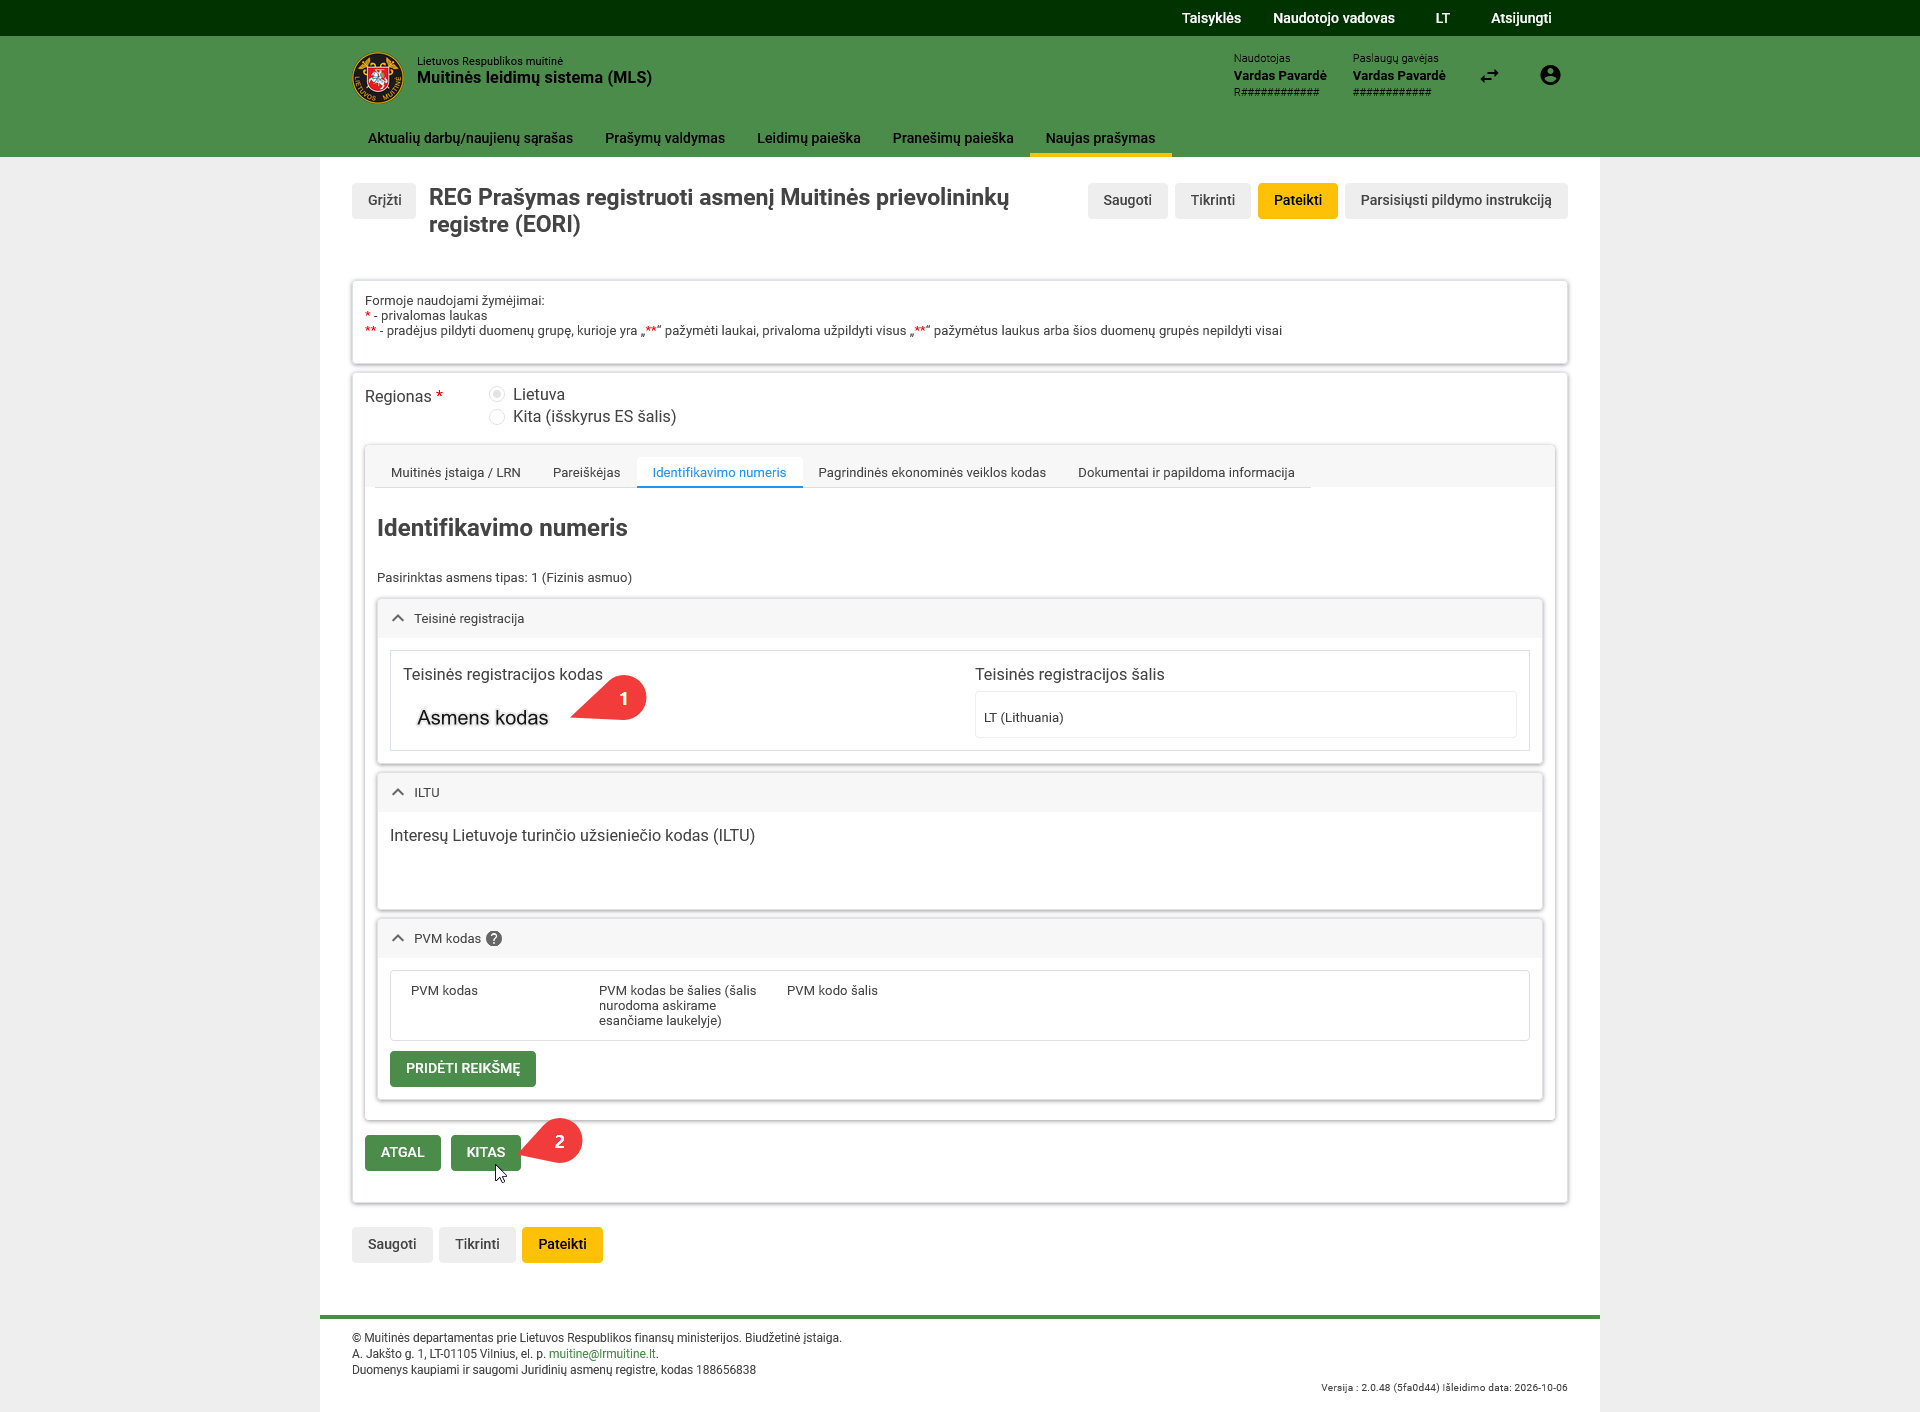This screenshot has width=1920, height=1412.
Task: Click the bottom Pateikti button
Action: pos(562,1245)
